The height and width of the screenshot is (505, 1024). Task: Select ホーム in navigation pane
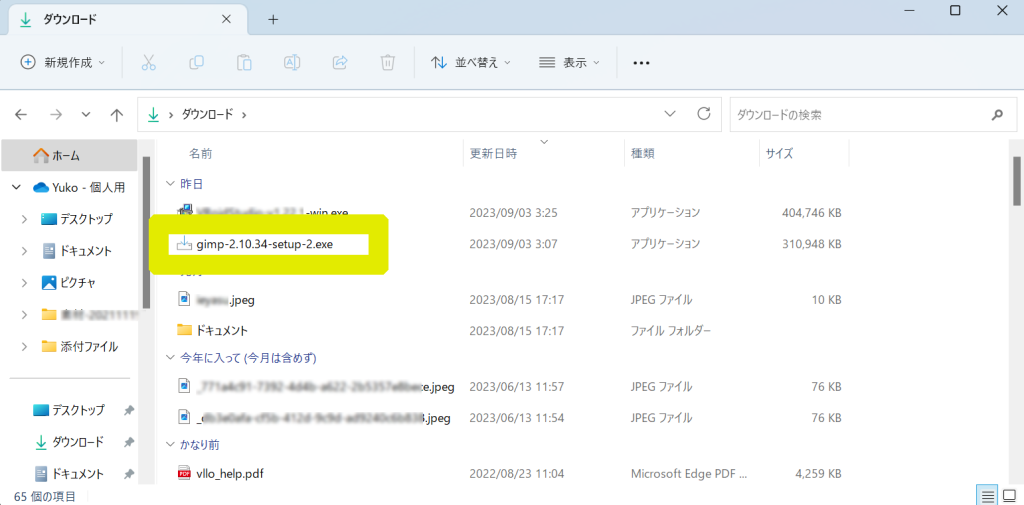69,155
